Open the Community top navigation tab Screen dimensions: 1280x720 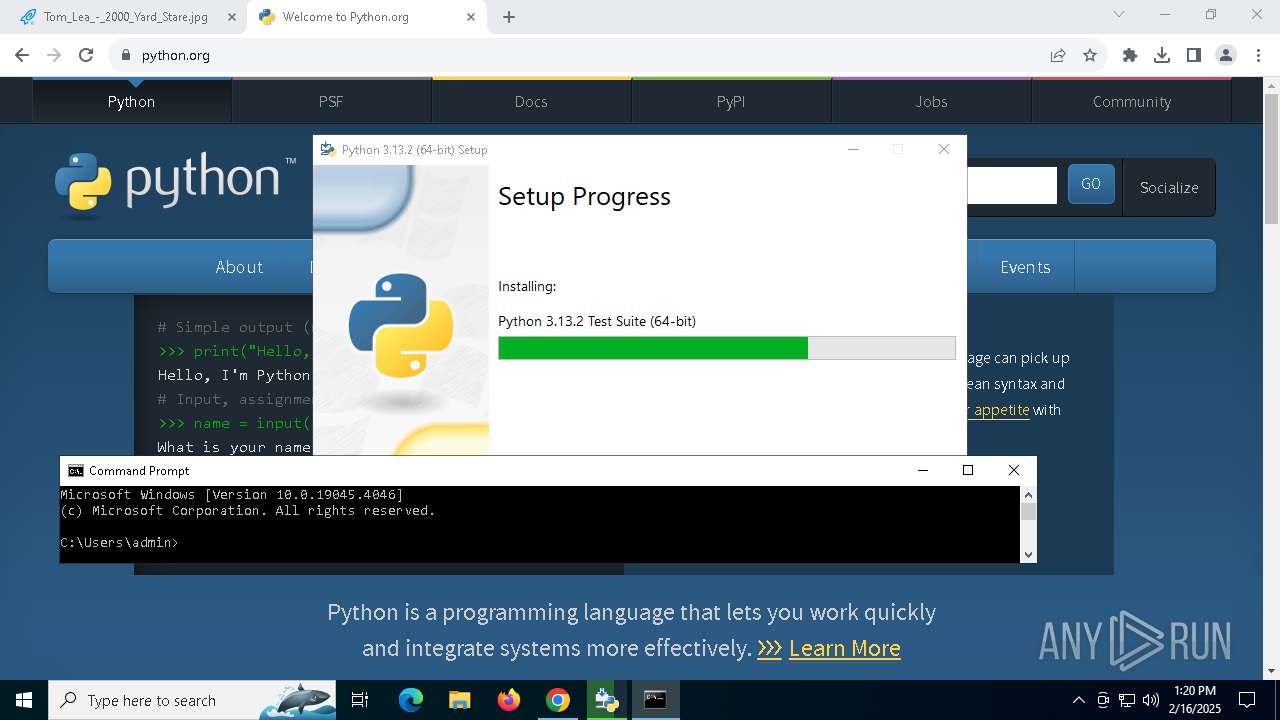[1131, 101]
